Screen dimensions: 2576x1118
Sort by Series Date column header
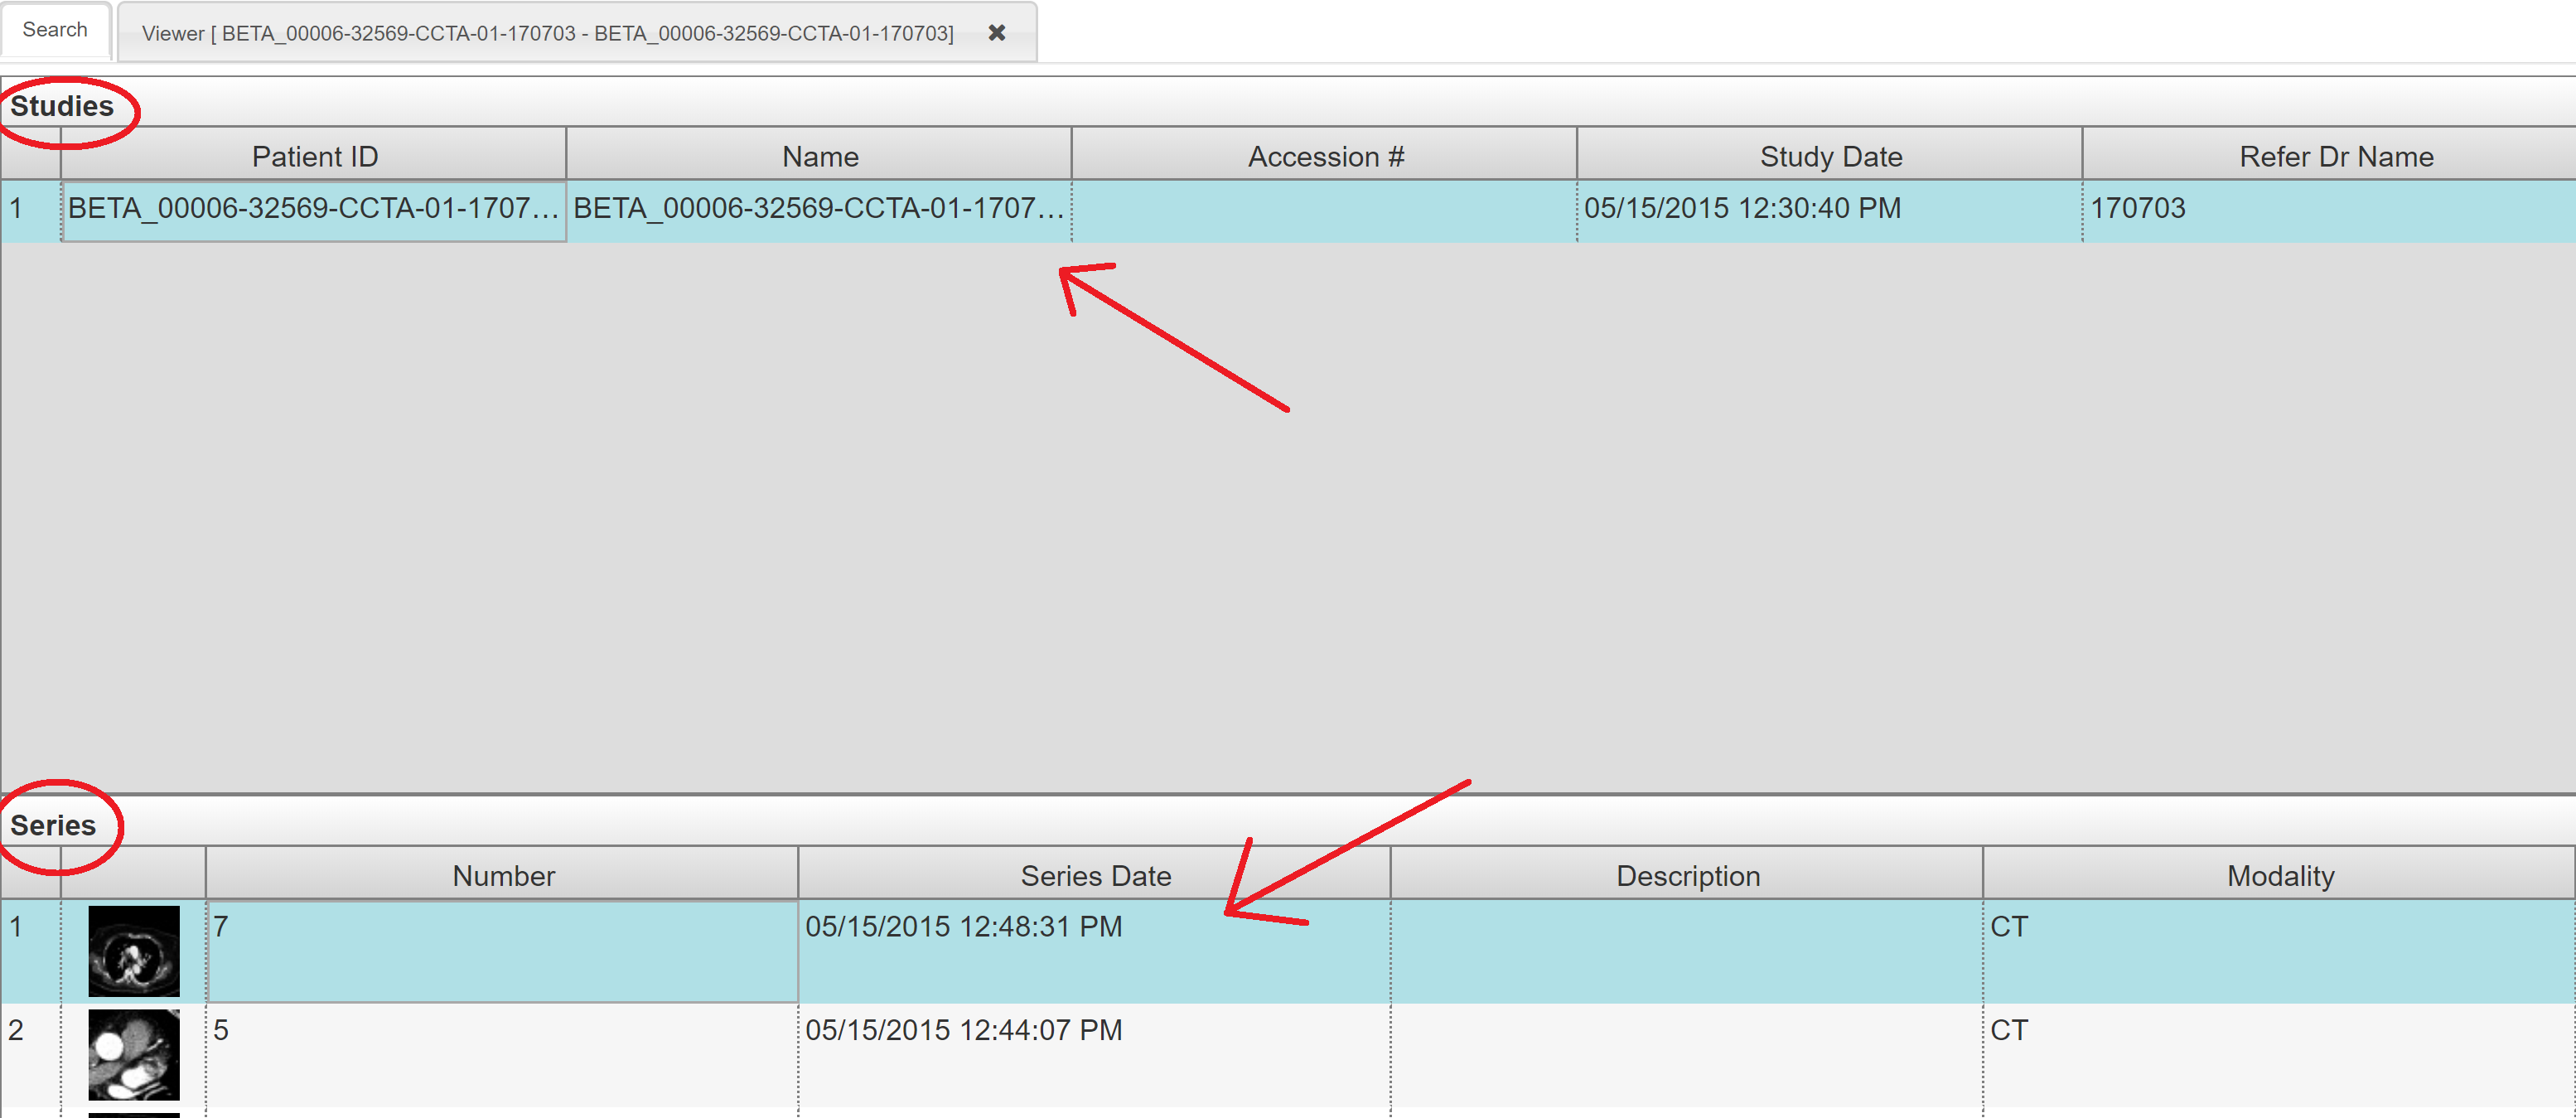[1095, 875]
